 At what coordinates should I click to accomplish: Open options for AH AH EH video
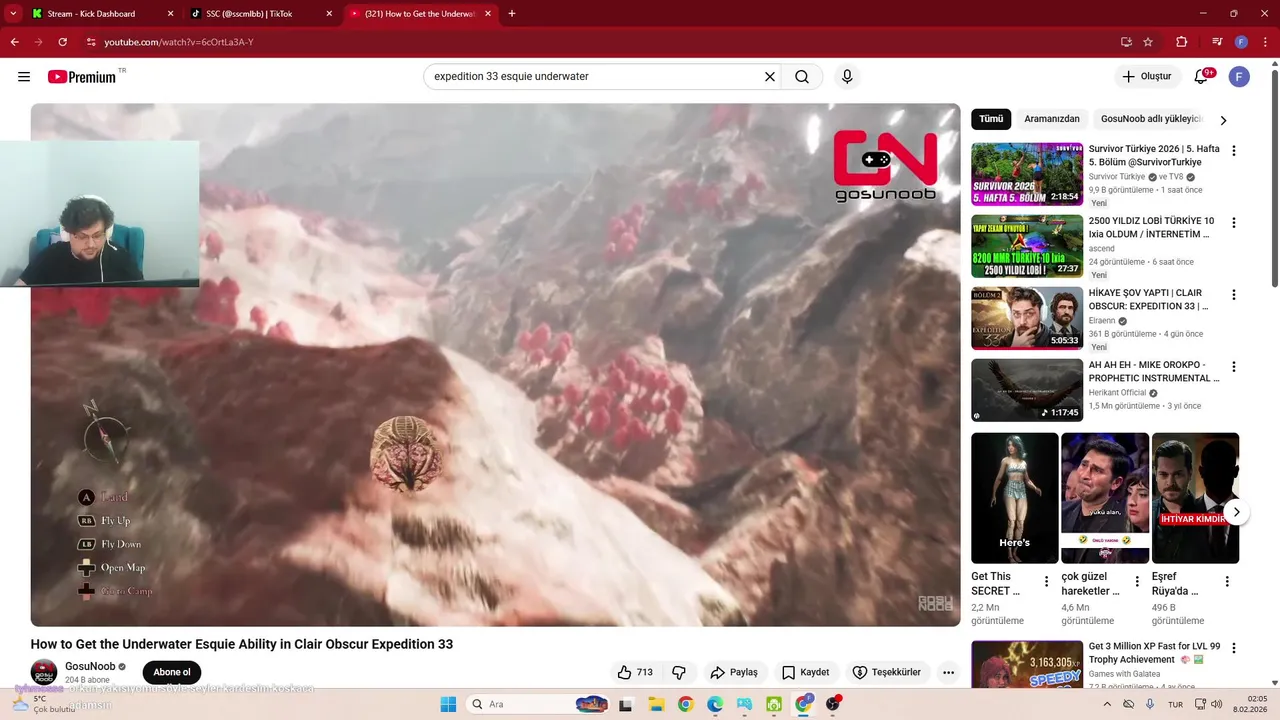[1234, 367]
